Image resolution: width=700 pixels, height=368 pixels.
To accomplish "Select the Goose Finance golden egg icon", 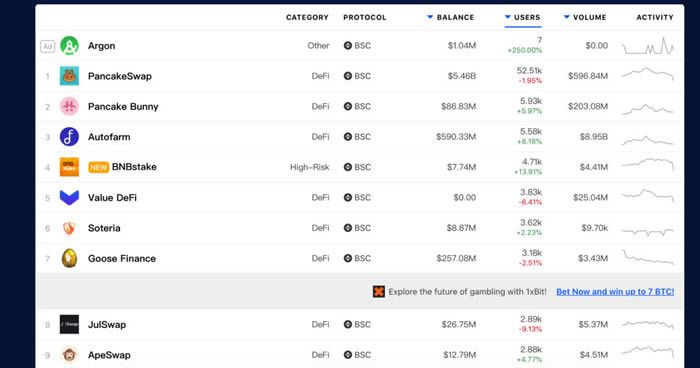I will [x=69, y=258].
